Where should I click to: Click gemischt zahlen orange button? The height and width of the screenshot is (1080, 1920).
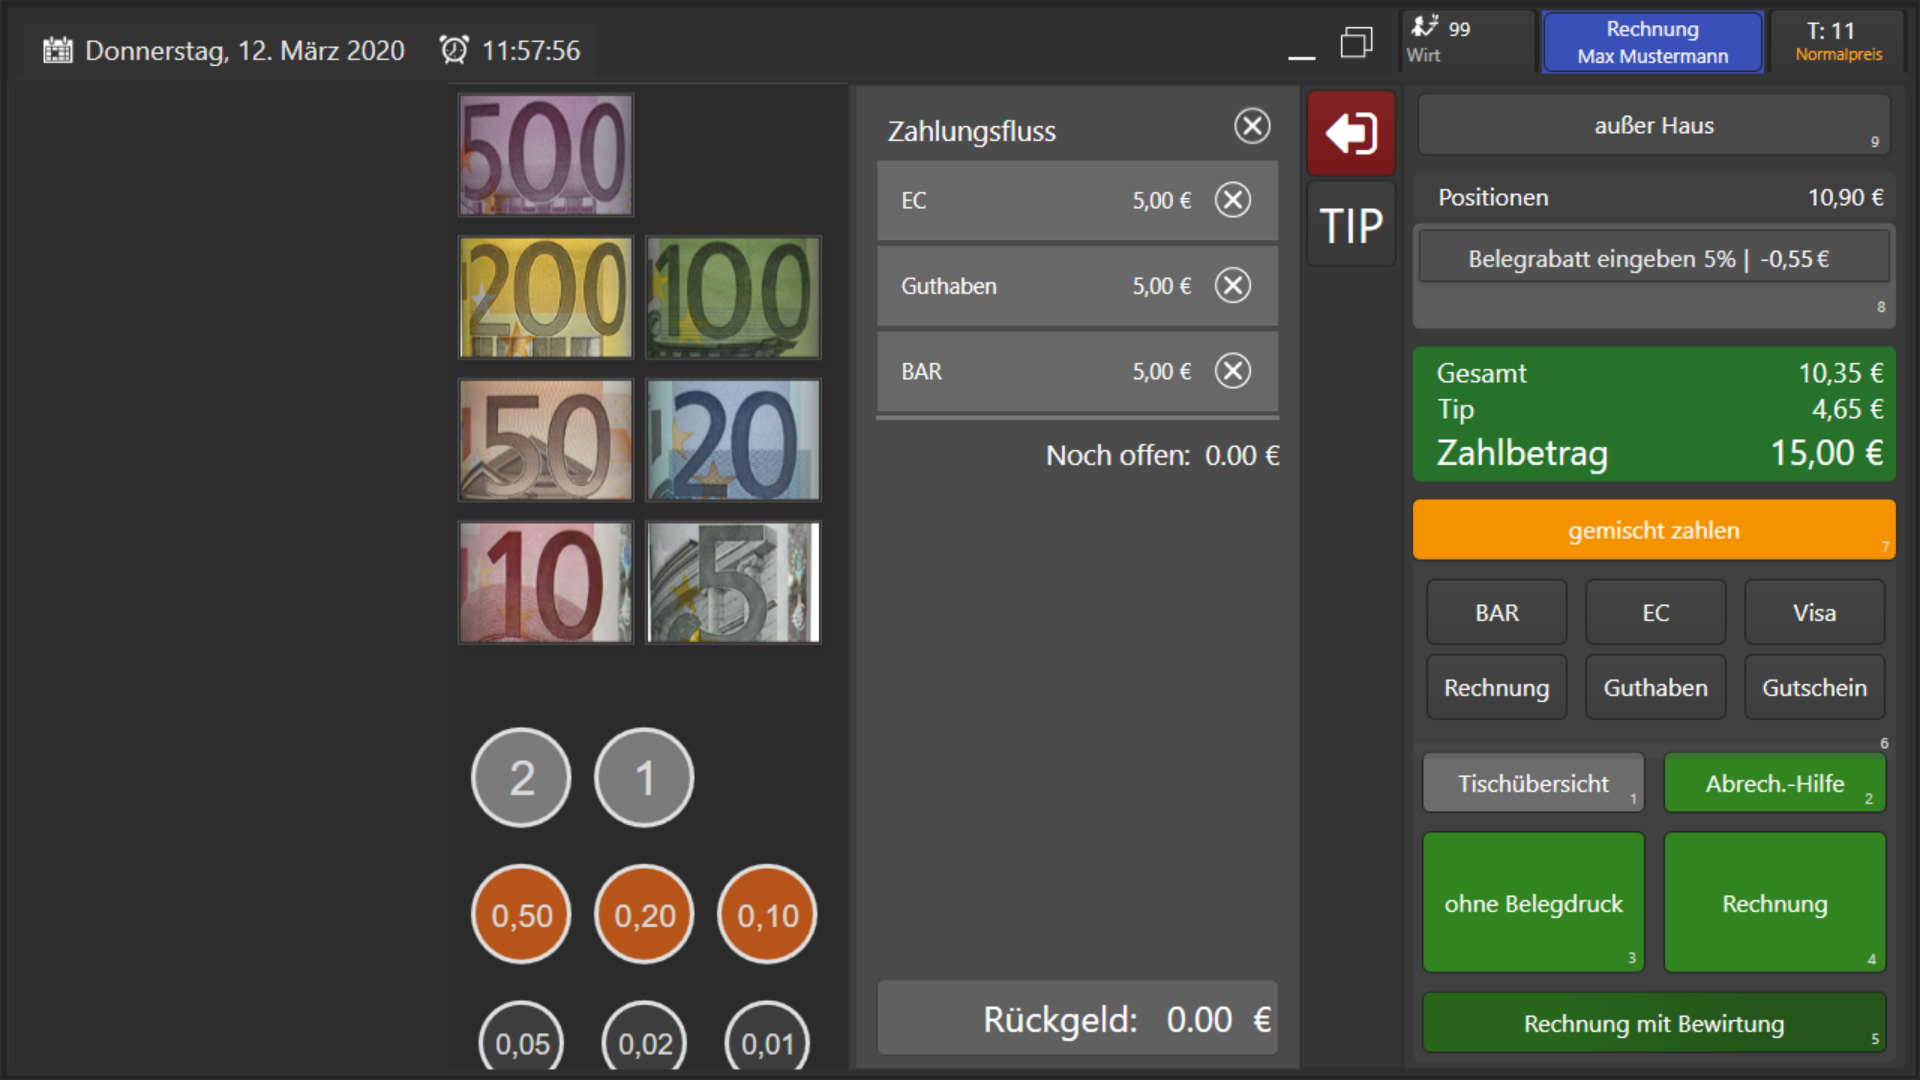(1653, 530)
